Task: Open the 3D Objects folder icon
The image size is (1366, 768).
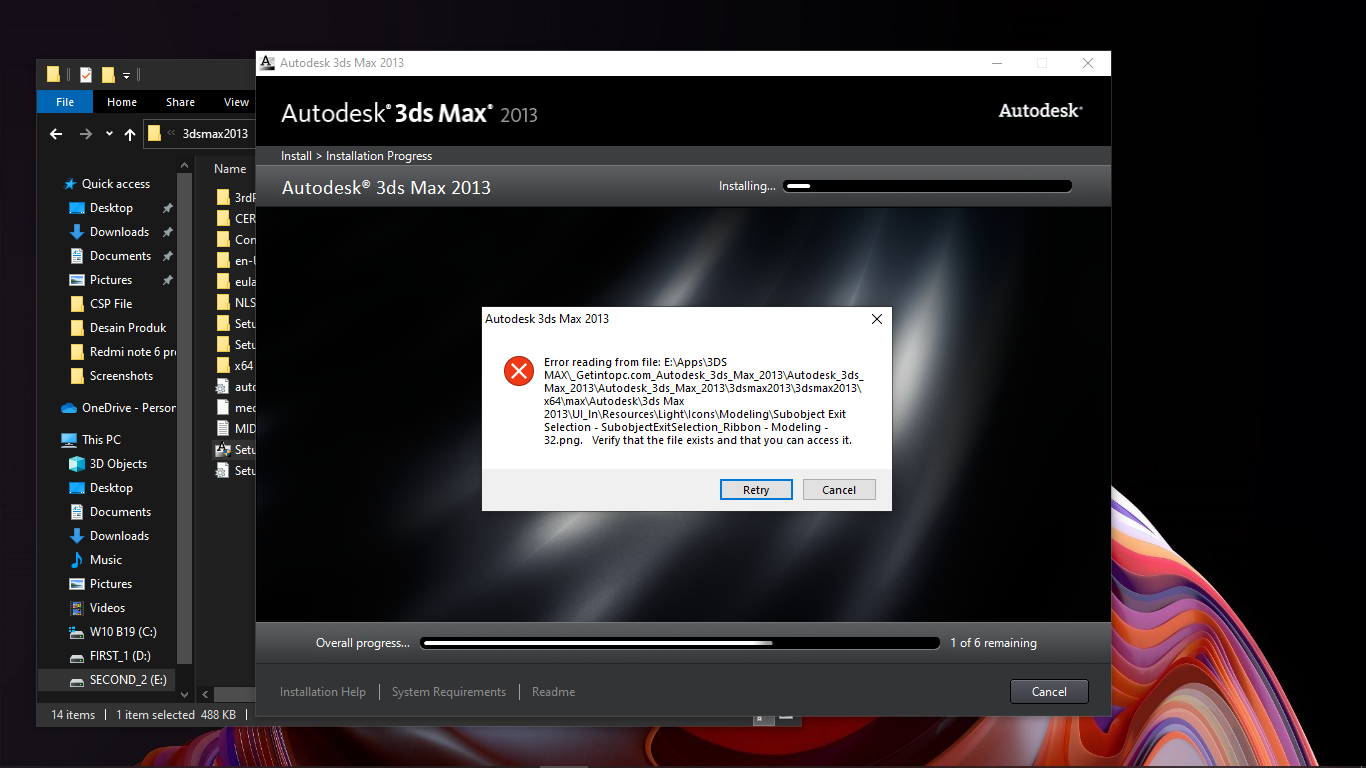Action: pyautogui.click(x=77, y=464)
